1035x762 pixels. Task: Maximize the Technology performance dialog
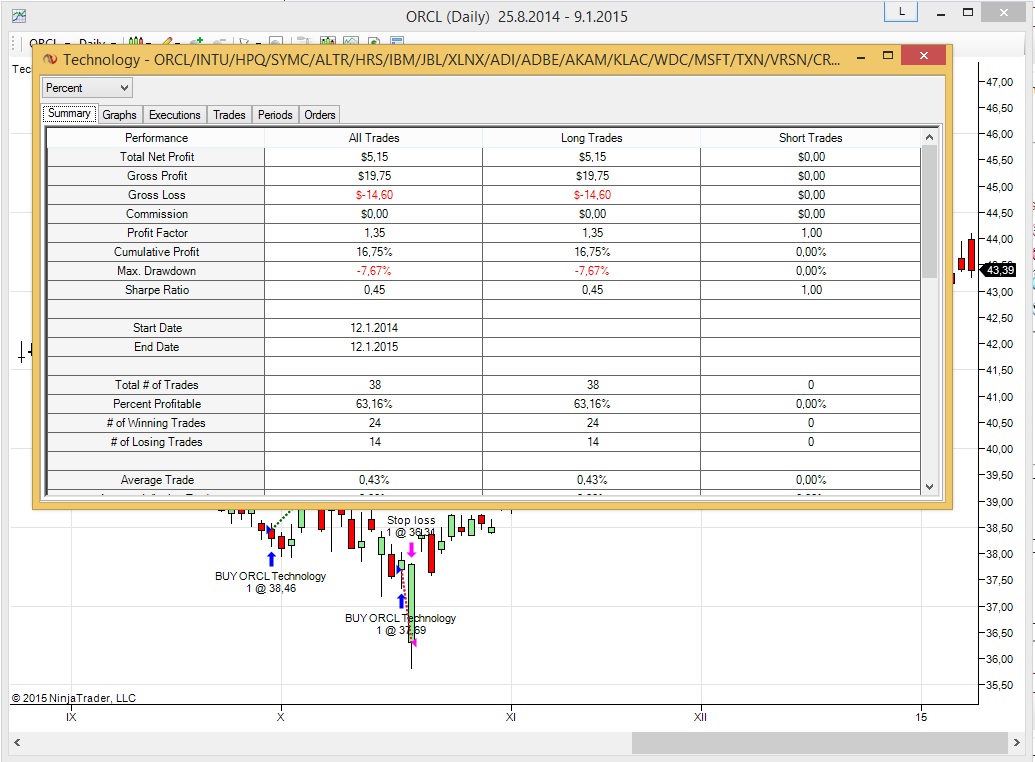(888, 55)
